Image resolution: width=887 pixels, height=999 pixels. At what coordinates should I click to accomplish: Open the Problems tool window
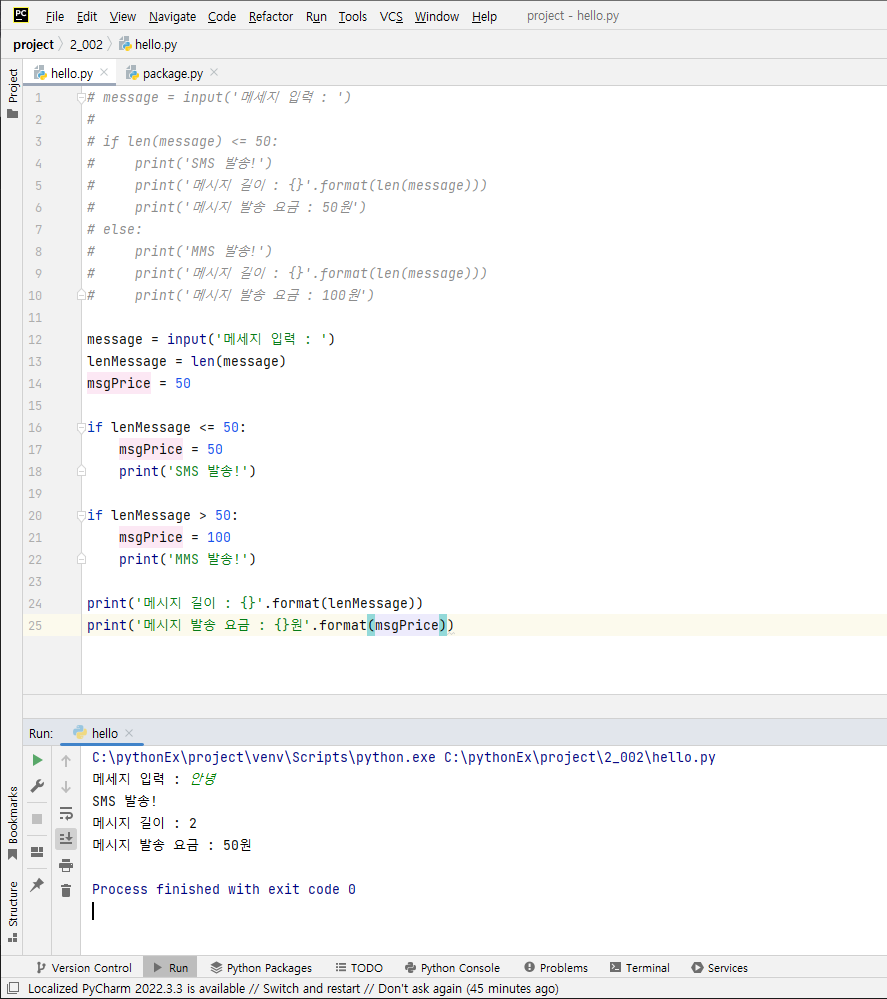[x=556, y=967]
